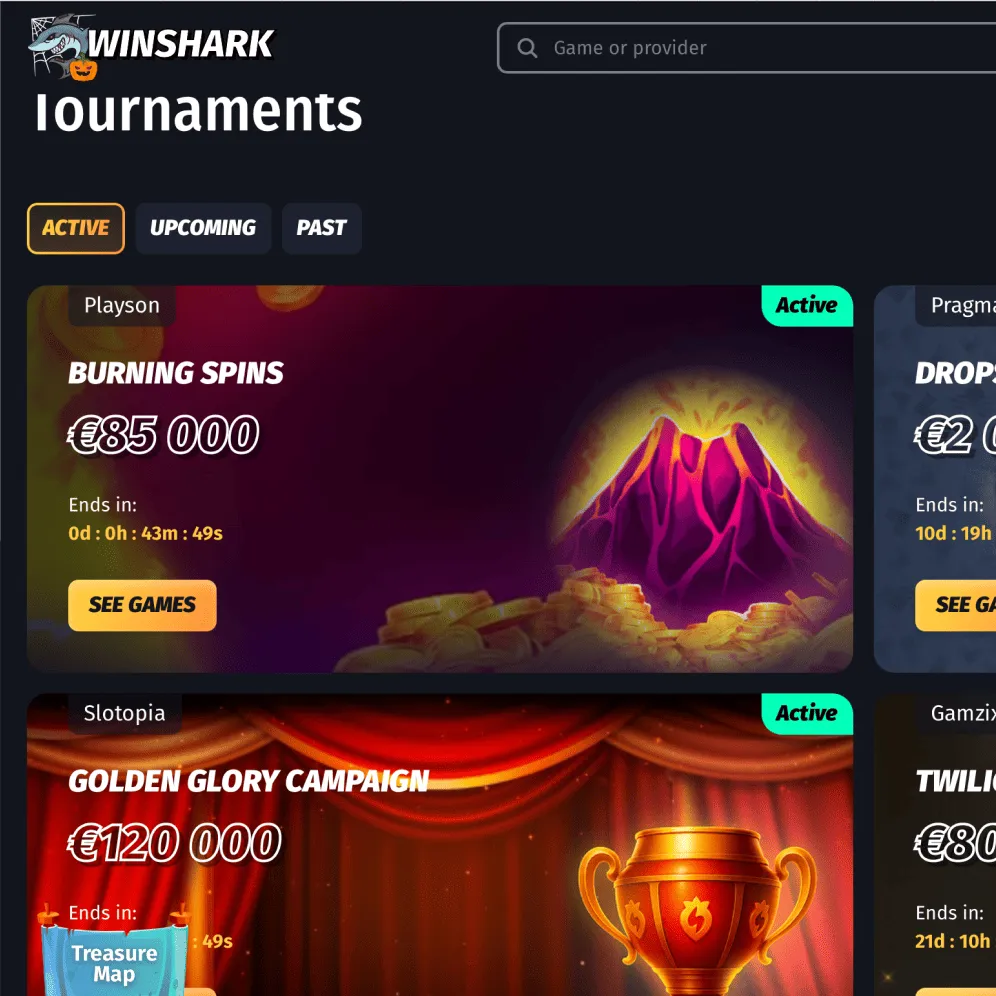Open the Burning Spins tournament title

(176, 373)
